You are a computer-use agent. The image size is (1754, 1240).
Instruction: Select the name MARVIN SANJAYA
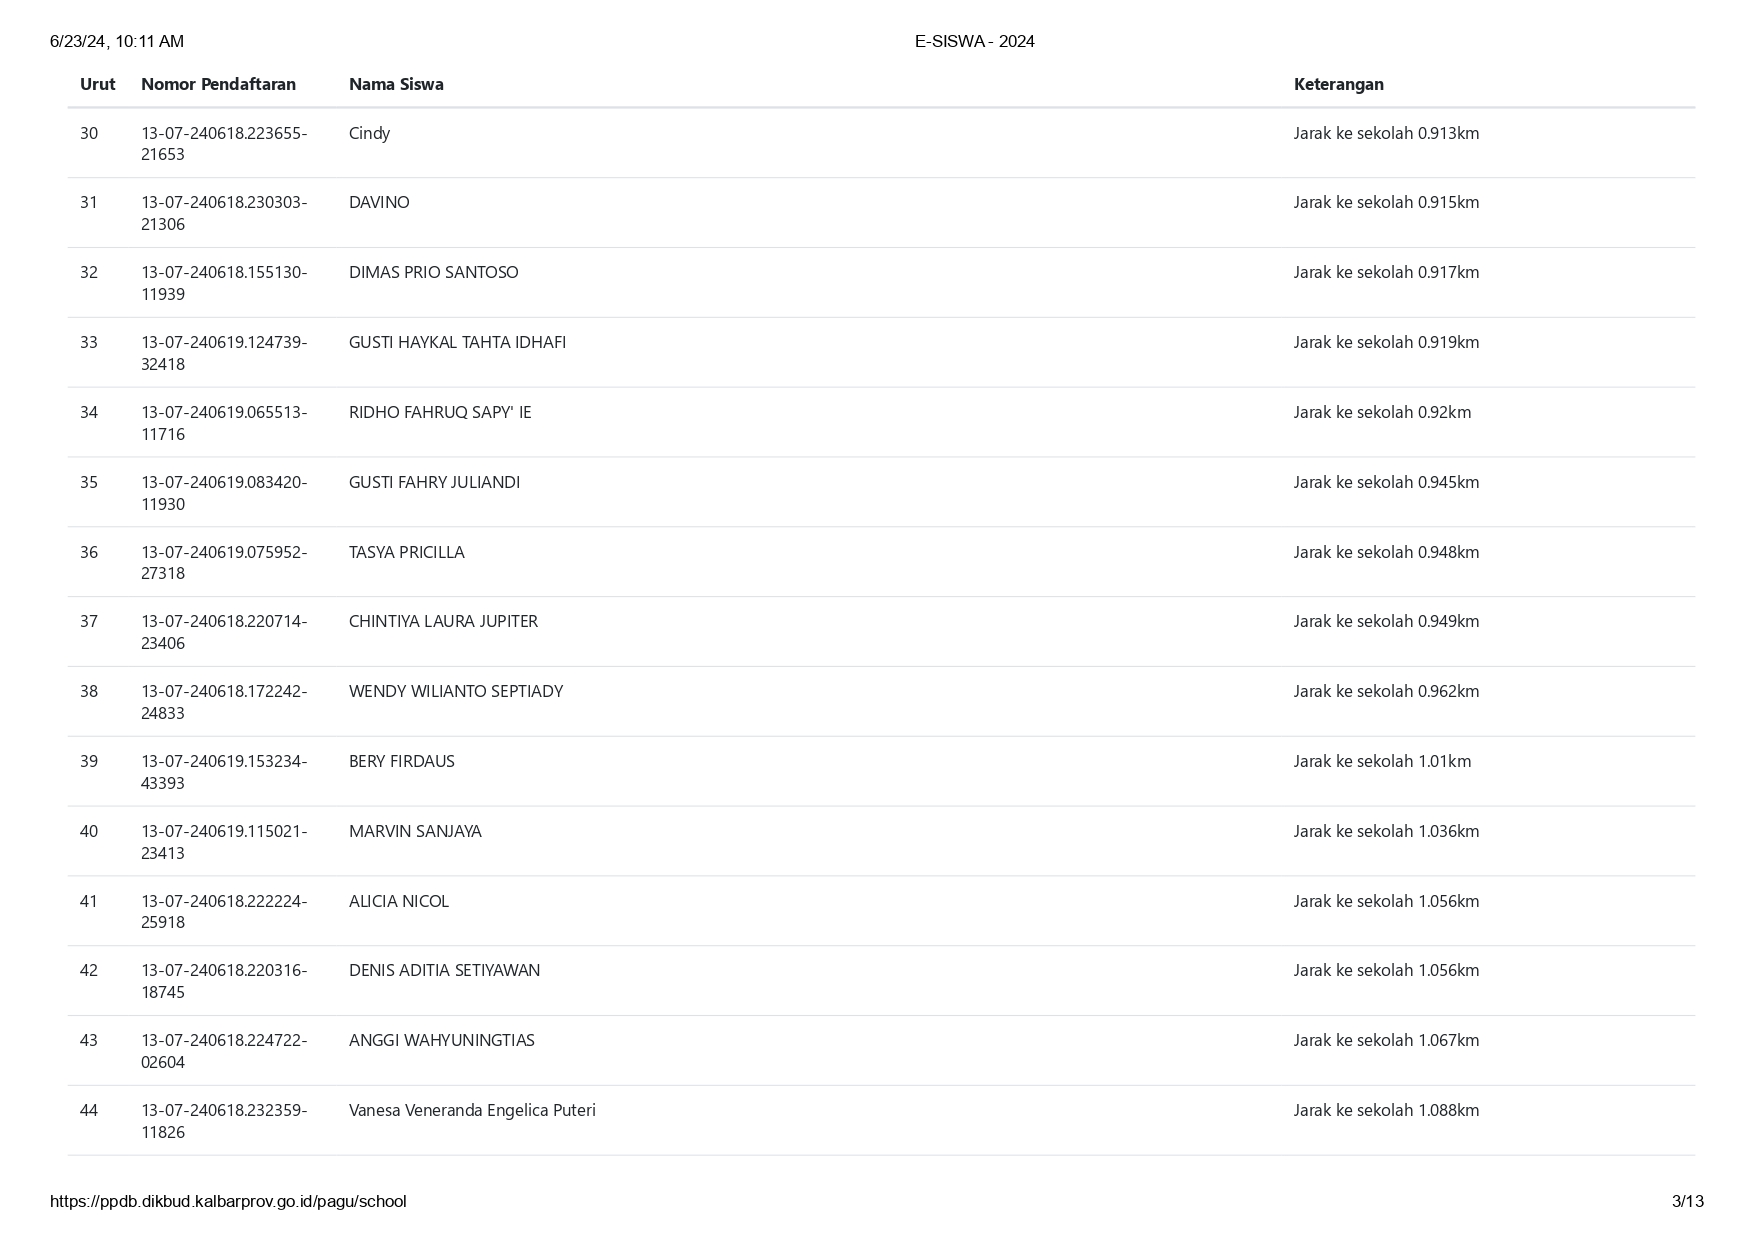(x=415, y=831)
